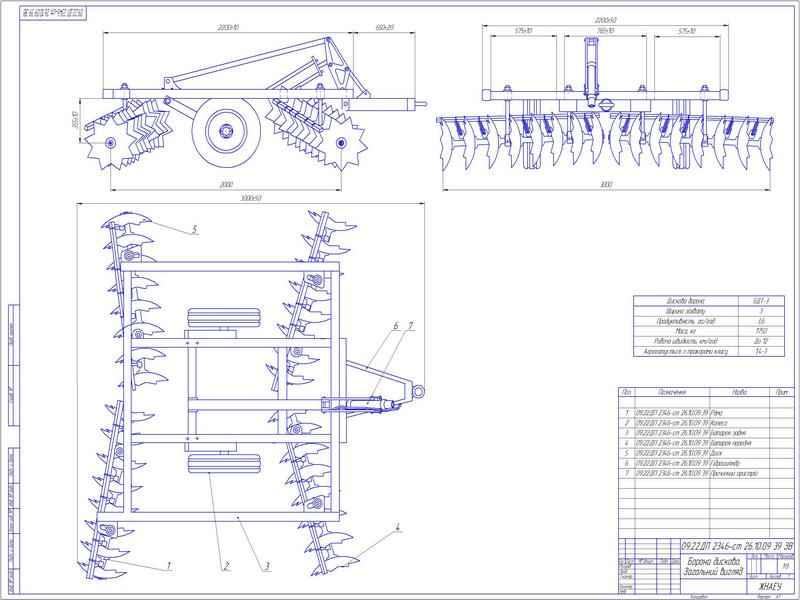Image resolution: width=800 pixels, height=600 pixels.
Task: Click the "2200±10" dimension above the side view
Action: pos(228,28)
